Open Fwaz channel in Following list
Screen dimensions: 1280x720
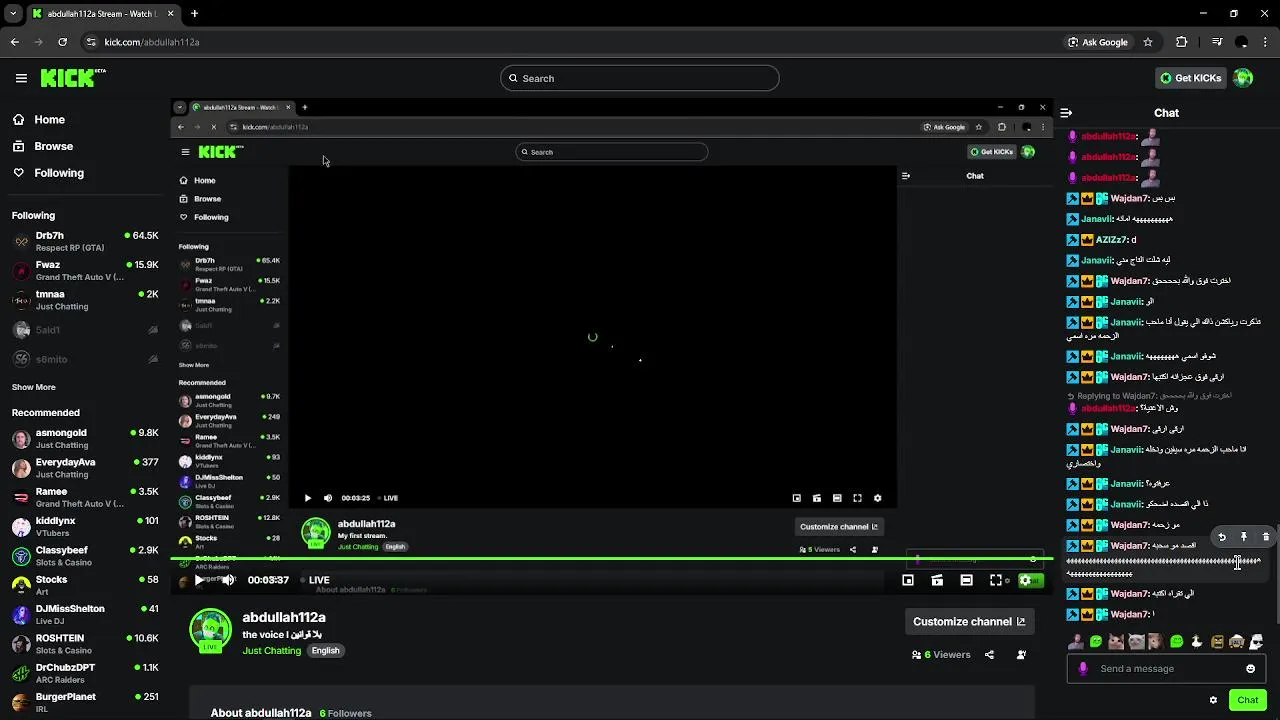[85, 270]
